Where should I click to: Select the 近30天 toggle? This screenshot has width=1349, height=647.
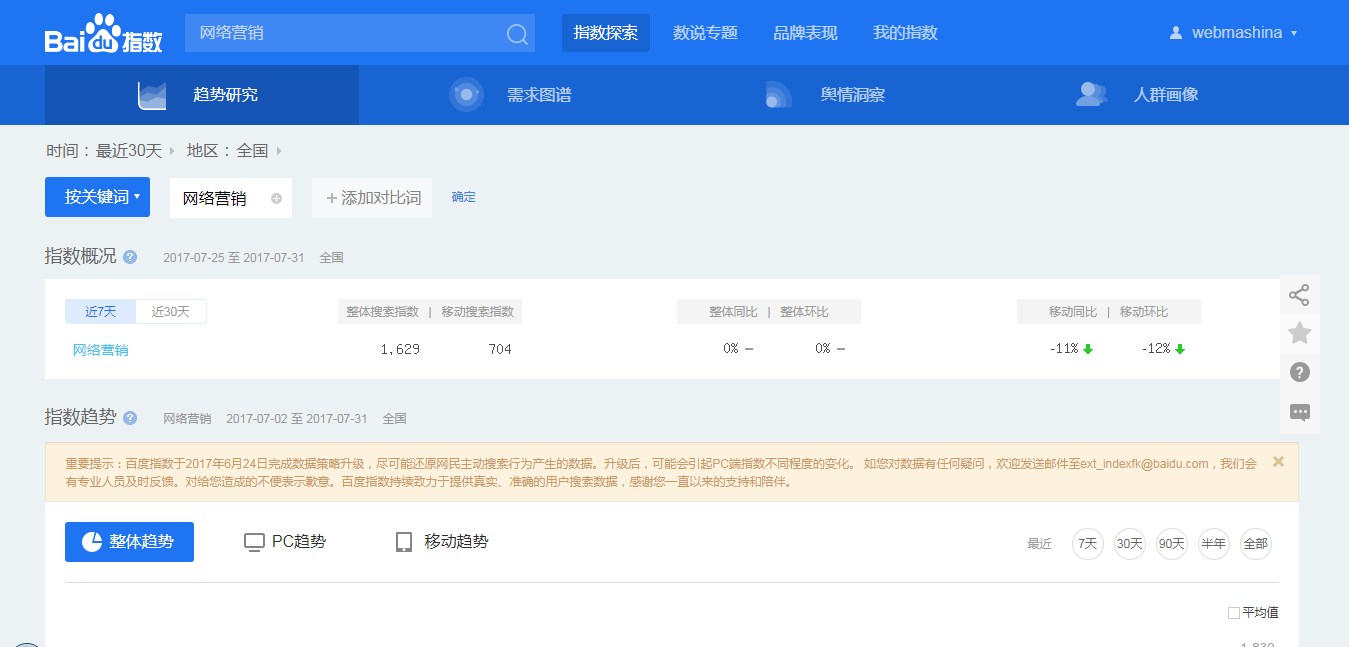tap(171, 311)
